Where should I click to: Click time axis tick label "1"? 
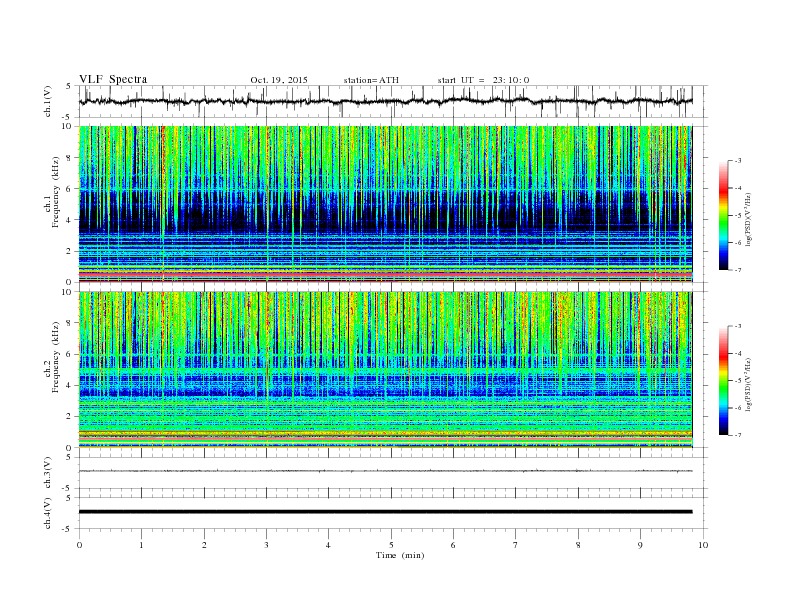(x=141, y=545)
